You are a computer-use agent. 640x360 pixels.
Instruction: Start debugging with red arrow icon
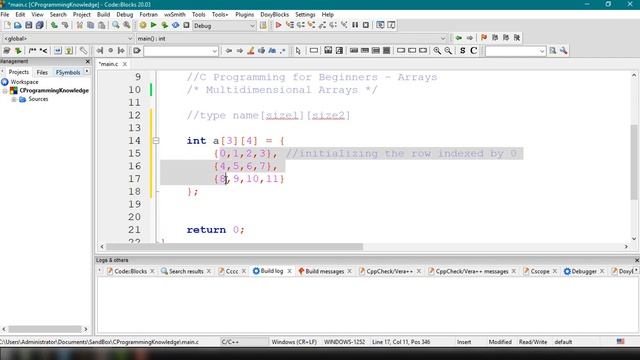[x=278, y=25]
